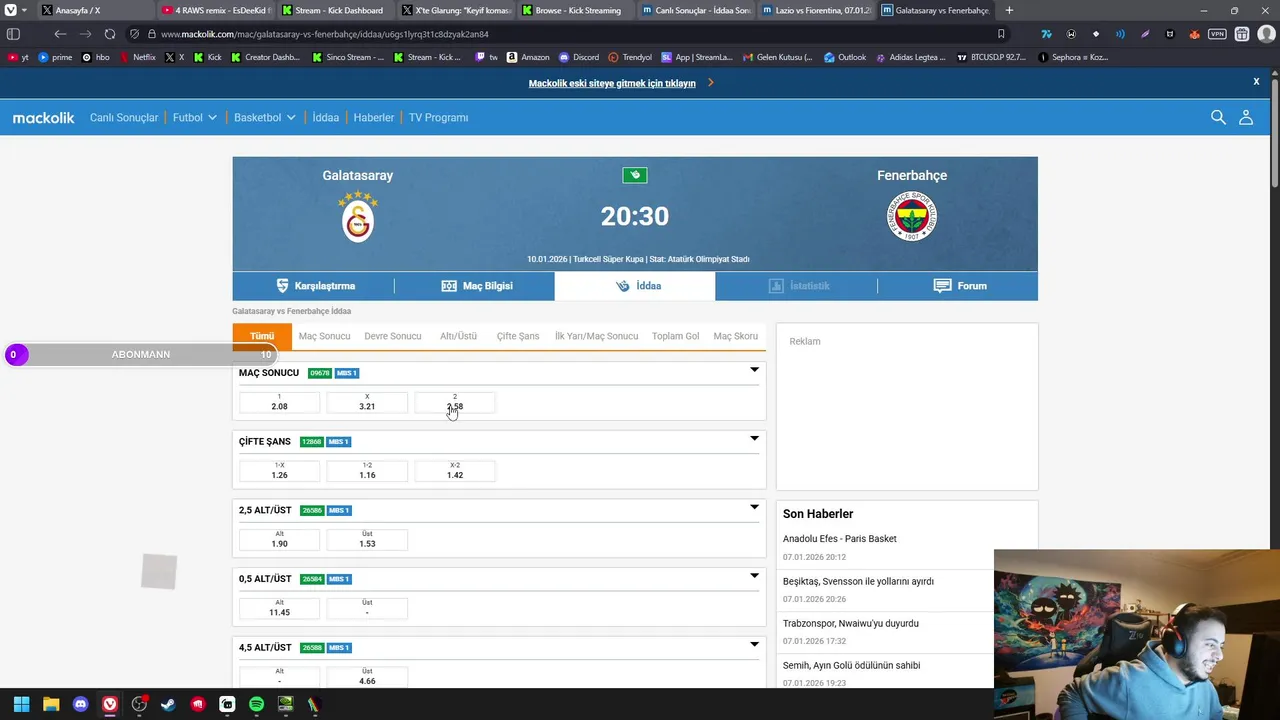Viewport: 1280px width, 720px height.
Task: Switch to the Karşılaştırma tab
Action: tap(313, 286)
